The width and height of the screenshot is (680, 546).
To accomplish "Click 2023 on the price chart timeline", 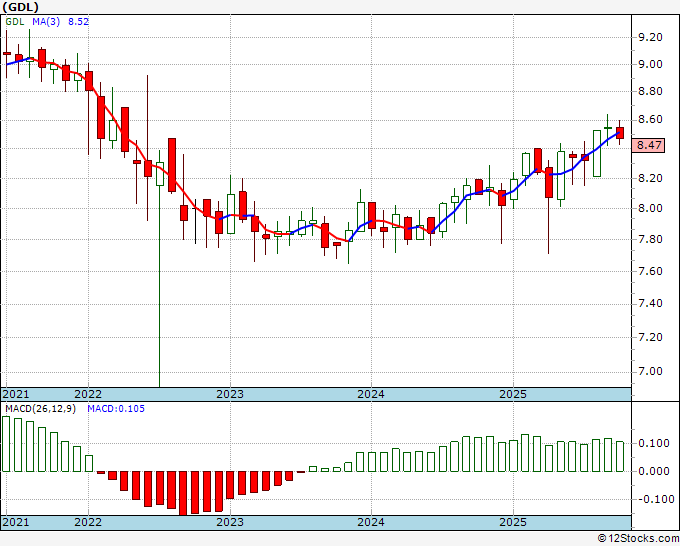I will tap(230, 394).
